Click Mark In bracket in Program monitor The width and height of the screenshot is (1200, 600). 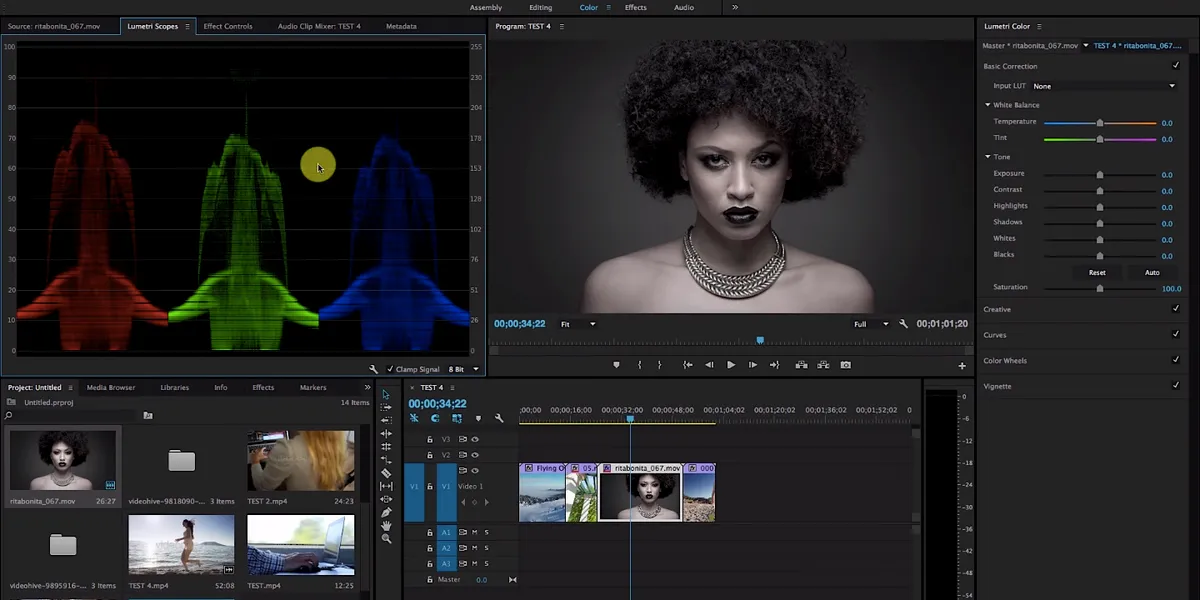coord(639,365)
